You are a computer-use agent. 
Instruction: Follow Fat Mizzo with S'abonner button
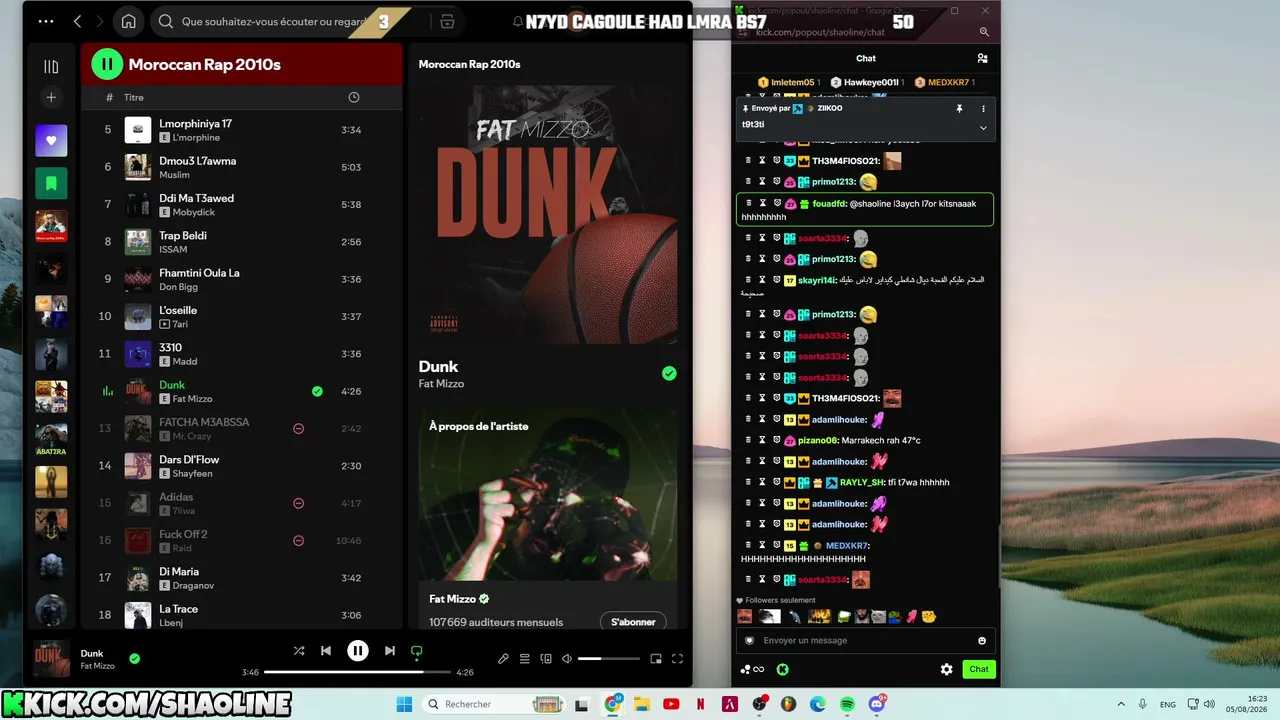click(x=633, y=622)
